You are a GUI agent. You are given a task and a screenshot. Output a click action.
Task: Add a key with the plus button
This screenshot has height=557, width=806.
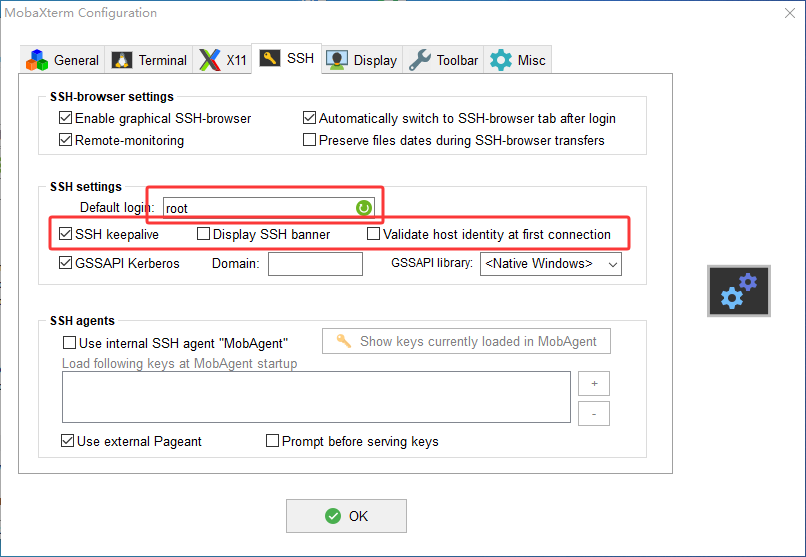[594, 384]
